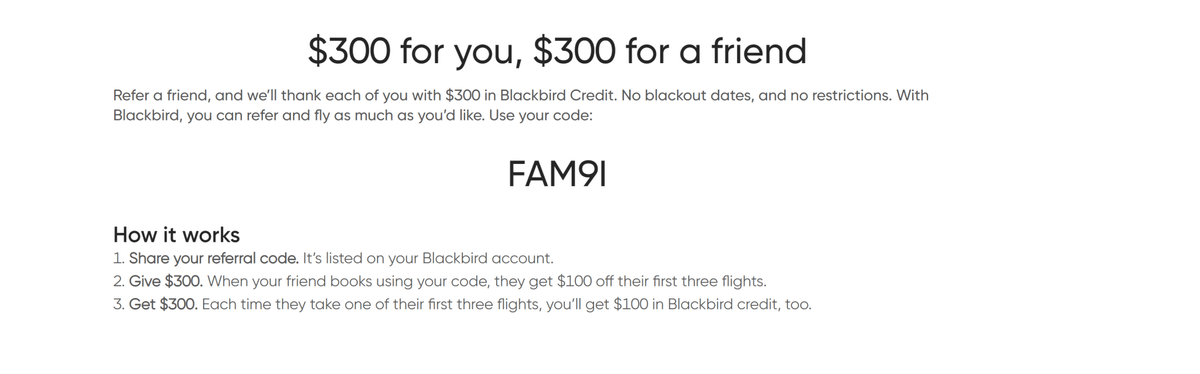1200x374 pixels.
Task: Click the step number "1."
Action: click(119, 259)
